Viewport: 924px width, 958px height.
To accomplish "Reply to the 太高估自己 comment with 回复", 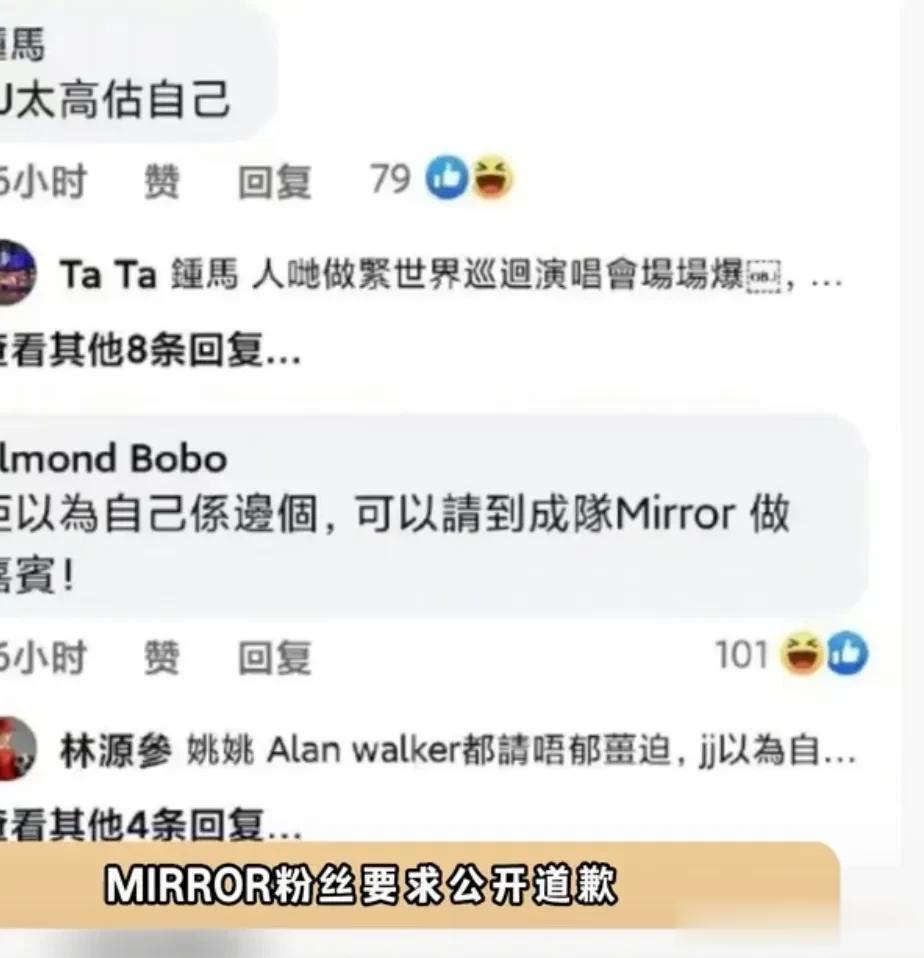I will (275, 181).
